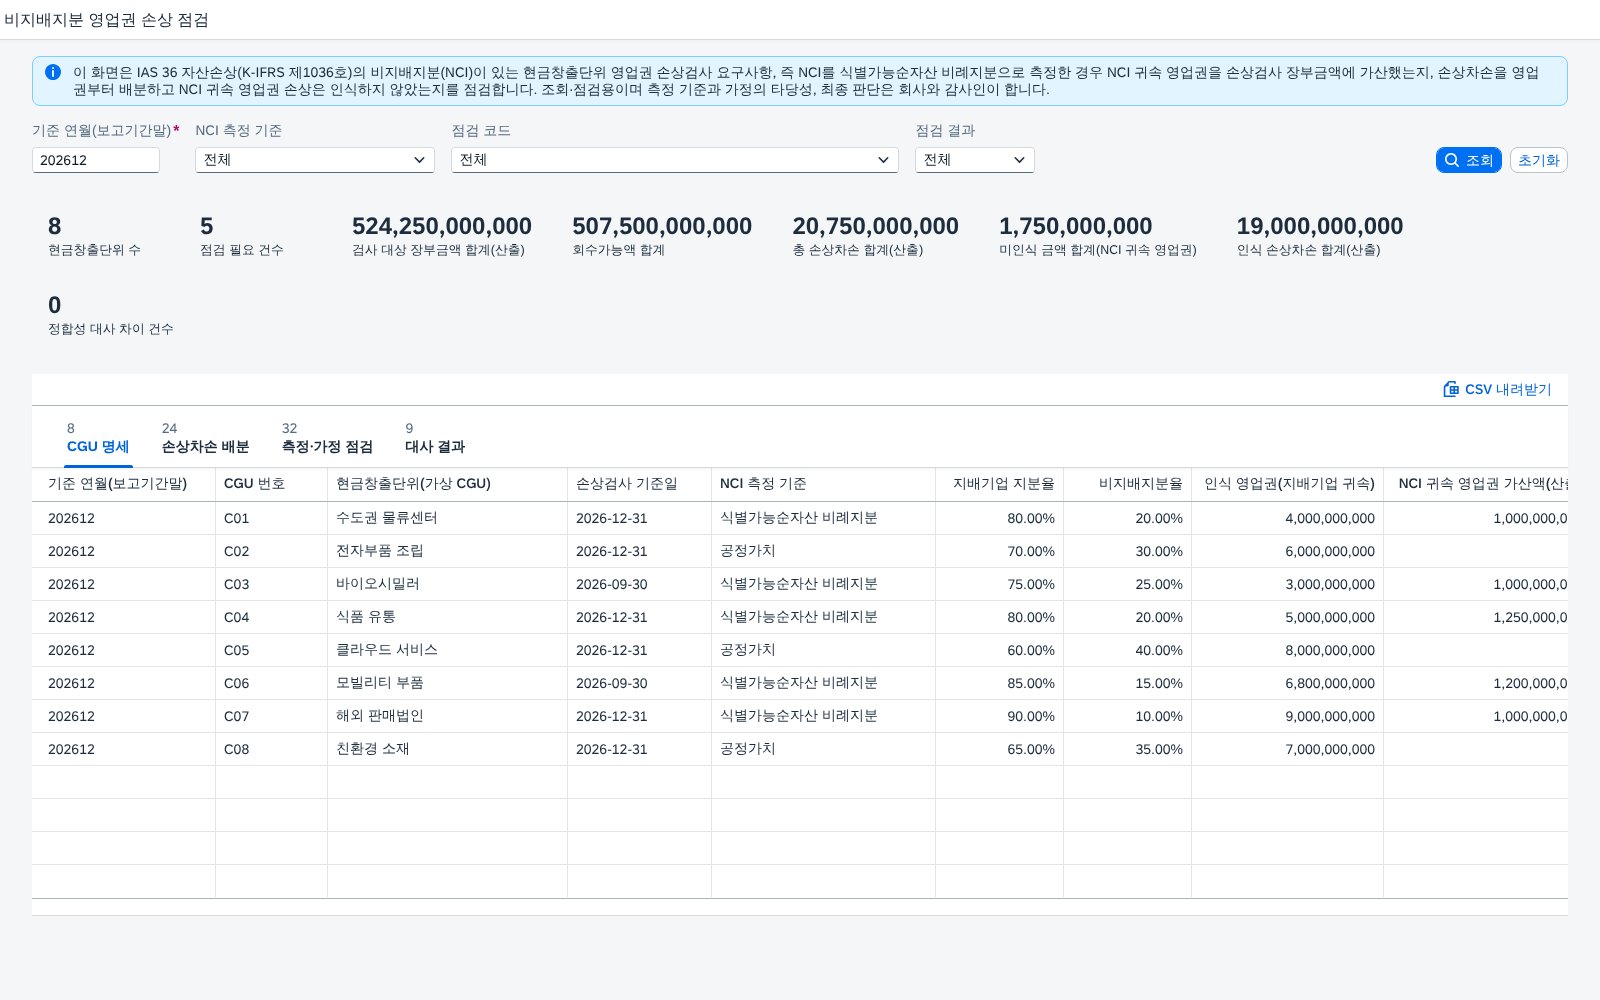Viewport: 1600px width, 1000px height.
Task: Click the info icon in the blue notice
Action: pos(53,72)
